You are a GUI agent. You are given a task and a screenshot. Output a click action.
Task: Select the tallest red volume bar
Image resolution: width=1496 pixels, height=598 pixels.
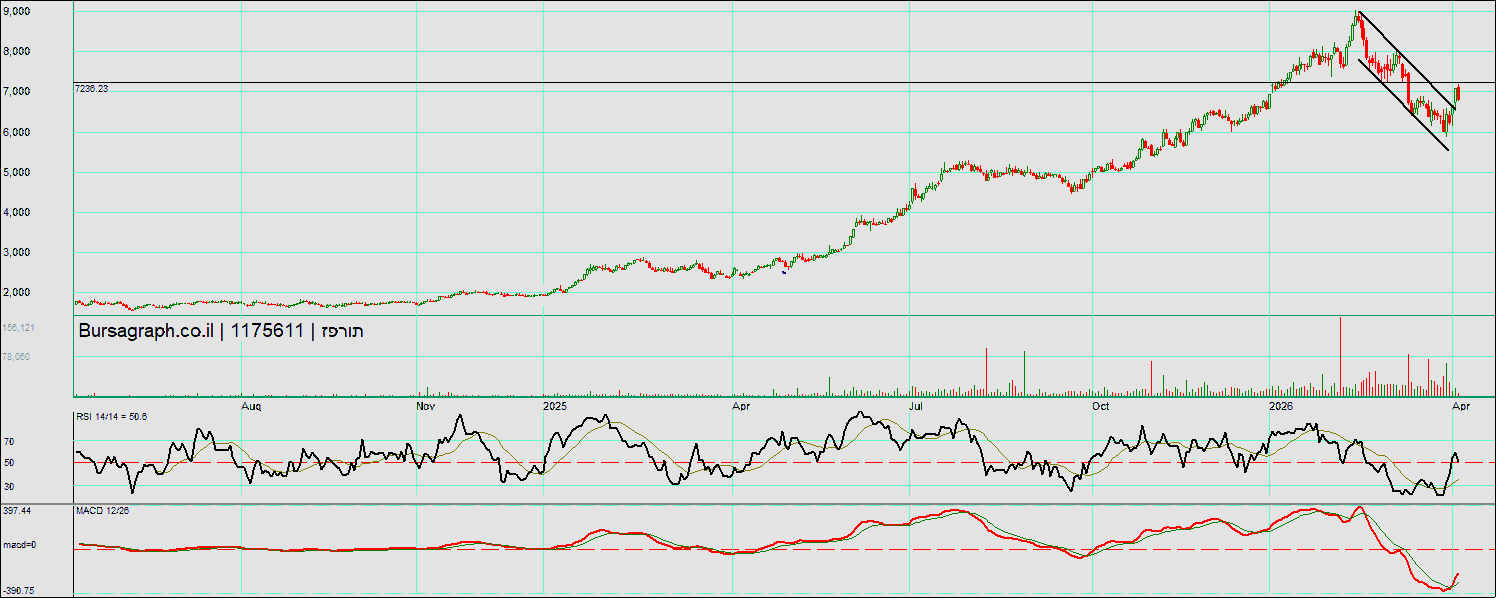(1340, 356)
